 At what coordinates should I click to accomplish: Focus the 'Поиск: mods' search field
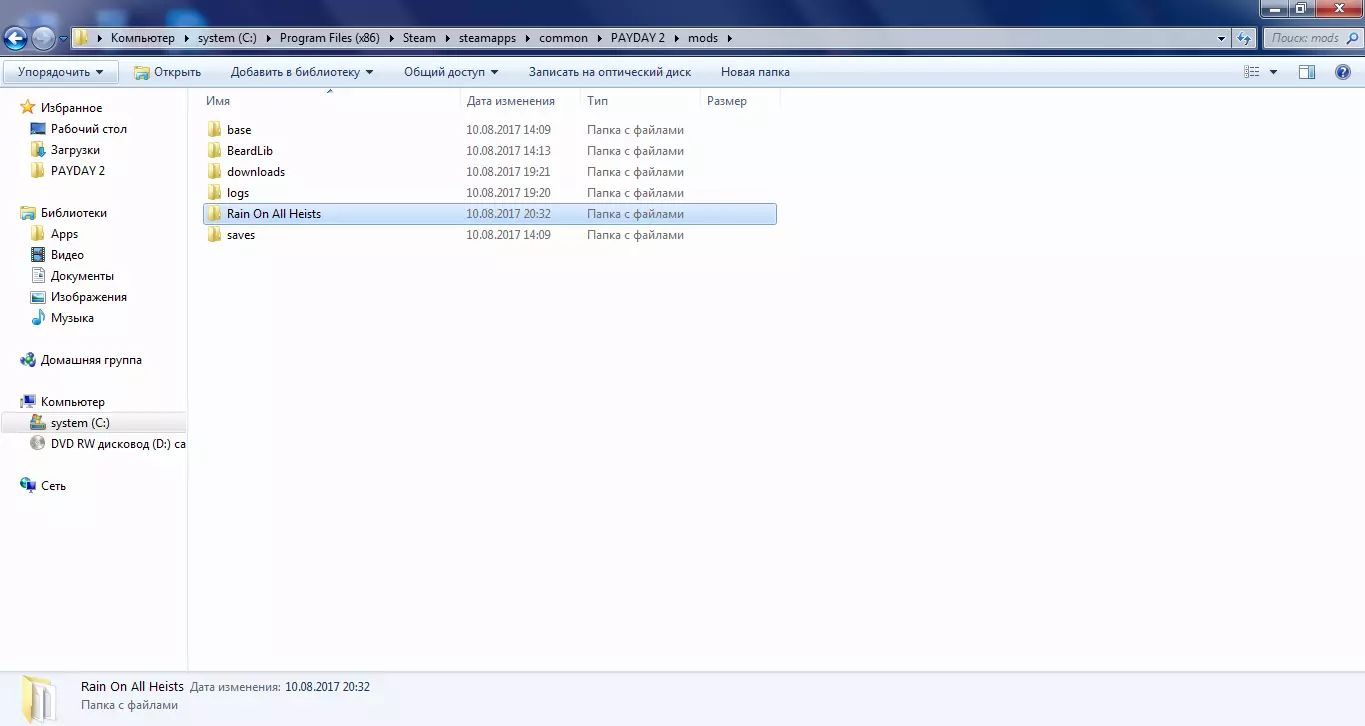(1311, 39)
